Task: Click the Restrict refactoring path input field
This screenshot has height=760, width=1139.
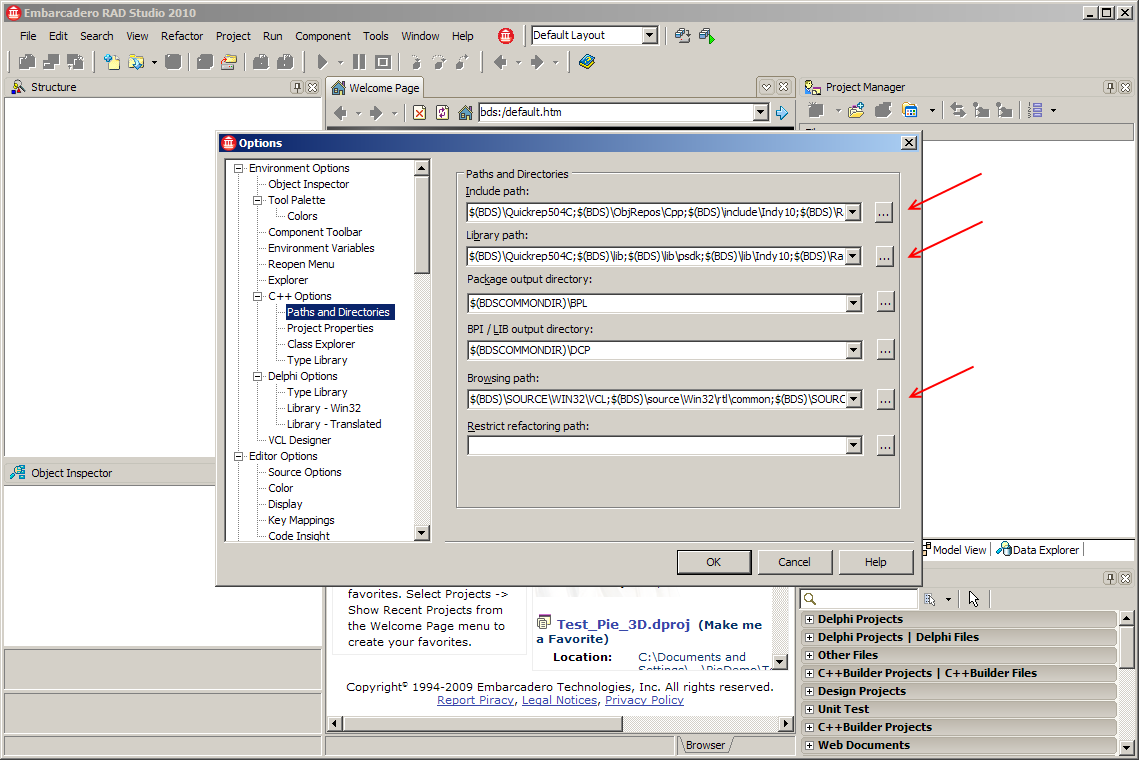Action: [x=657, y=445]
